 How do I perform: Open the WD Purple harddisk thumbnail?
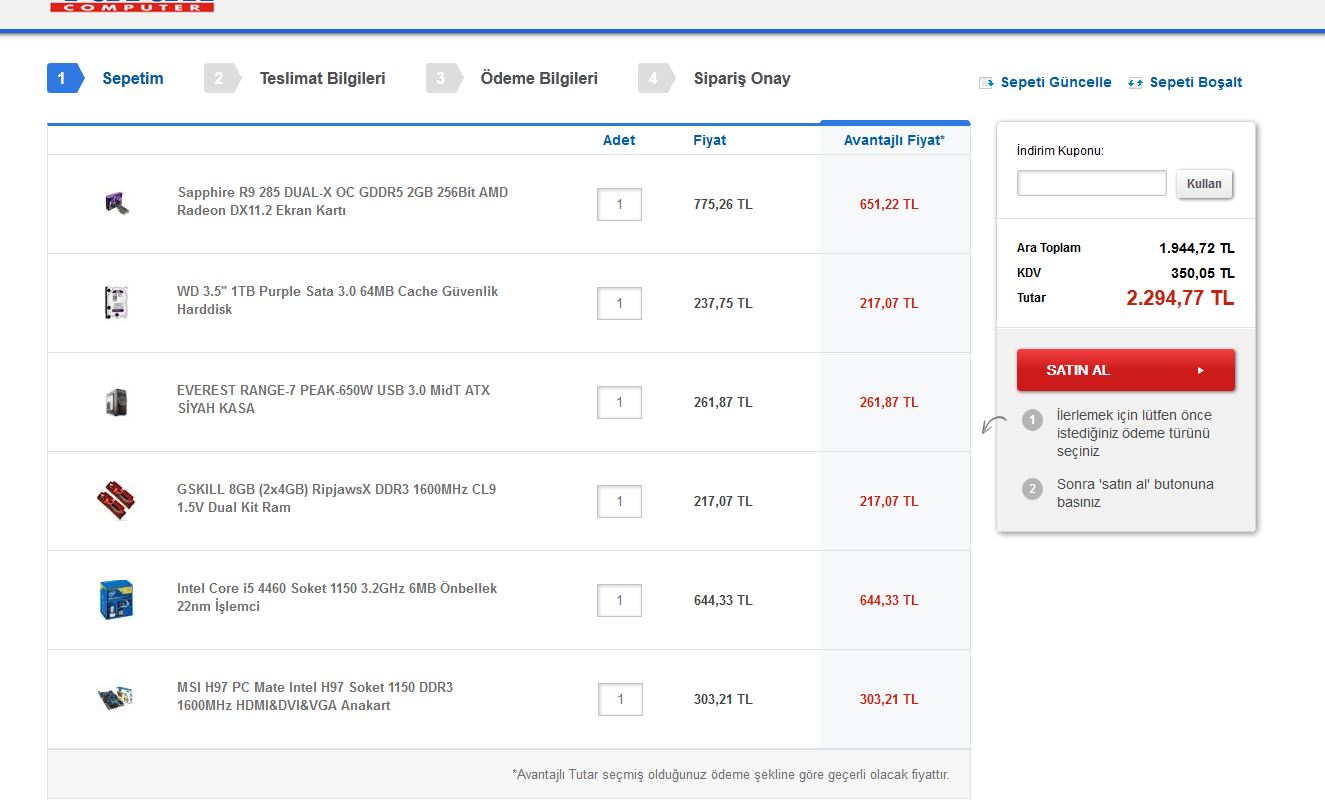point(116,302)
